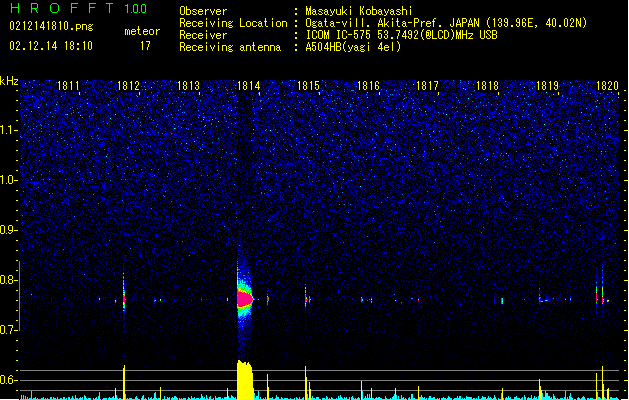Click time marker 1817
Image resolution: width=629 pixels, height=400 pixels.
click(427, 86)
